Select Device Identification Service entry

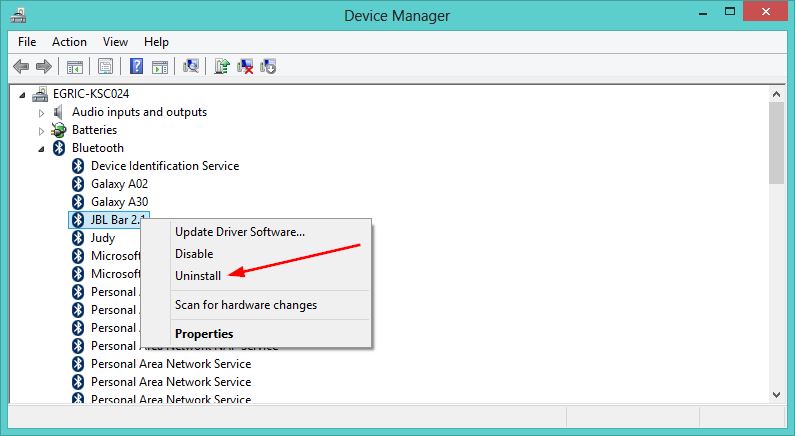164,166
